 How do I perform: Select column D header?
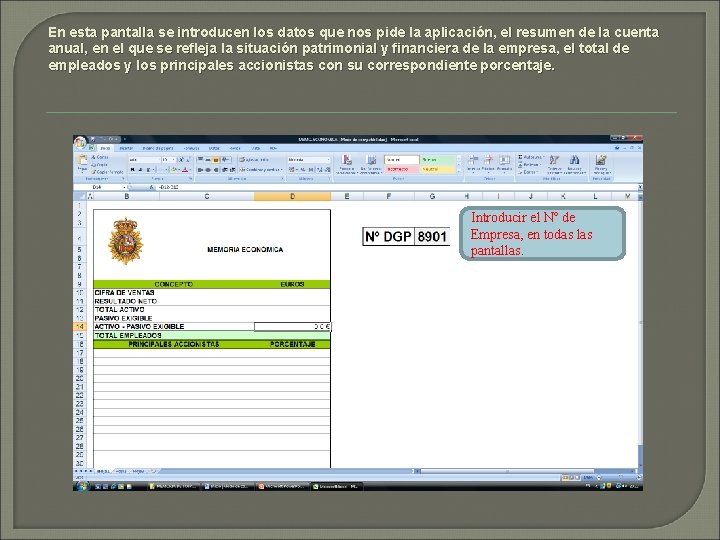[292, 197]
